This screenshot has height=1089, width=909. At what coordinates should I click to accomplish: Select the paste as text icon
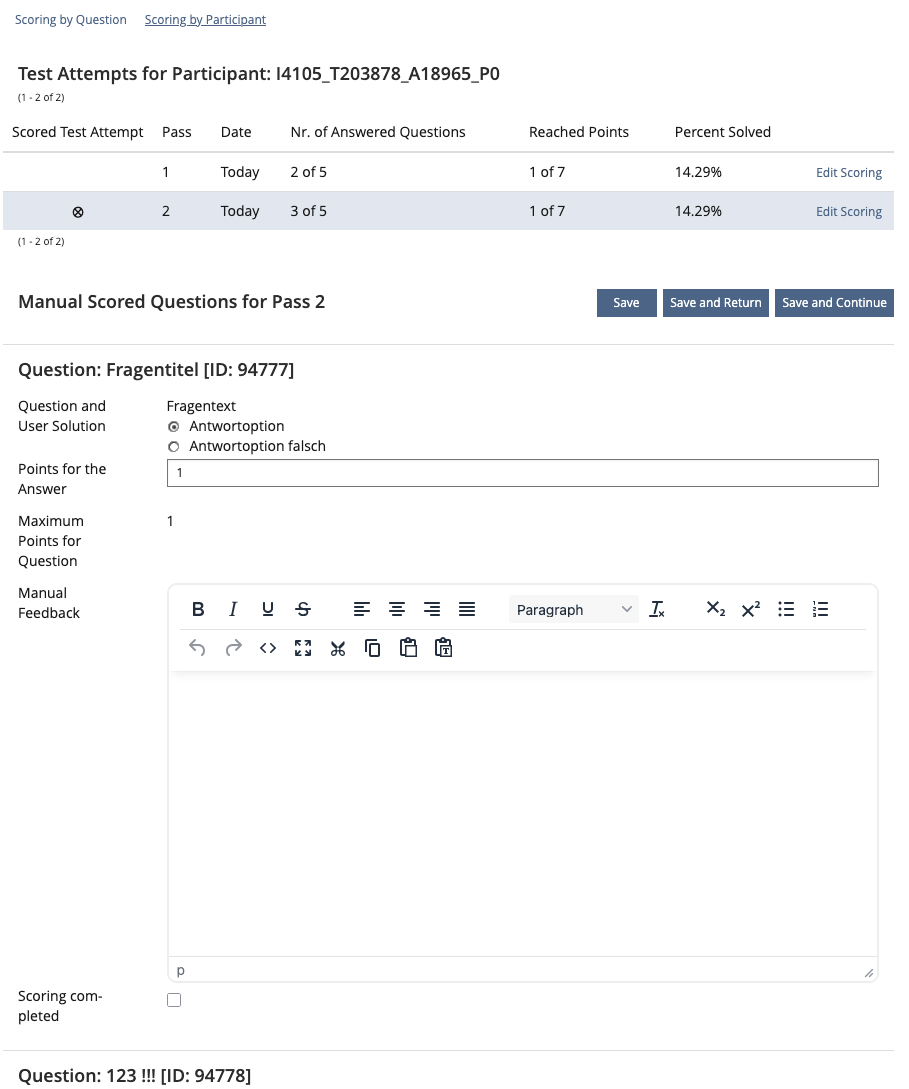(443, 647)
